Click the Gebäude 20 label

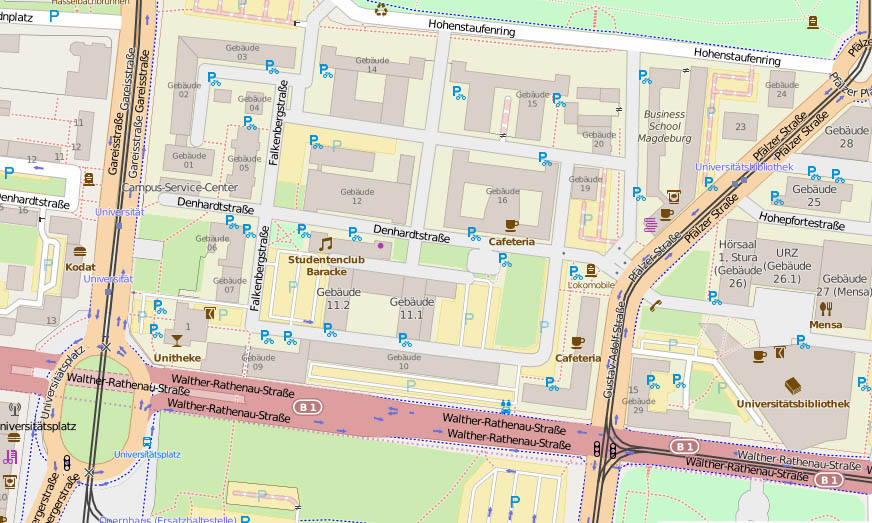(x=599, y=139)
